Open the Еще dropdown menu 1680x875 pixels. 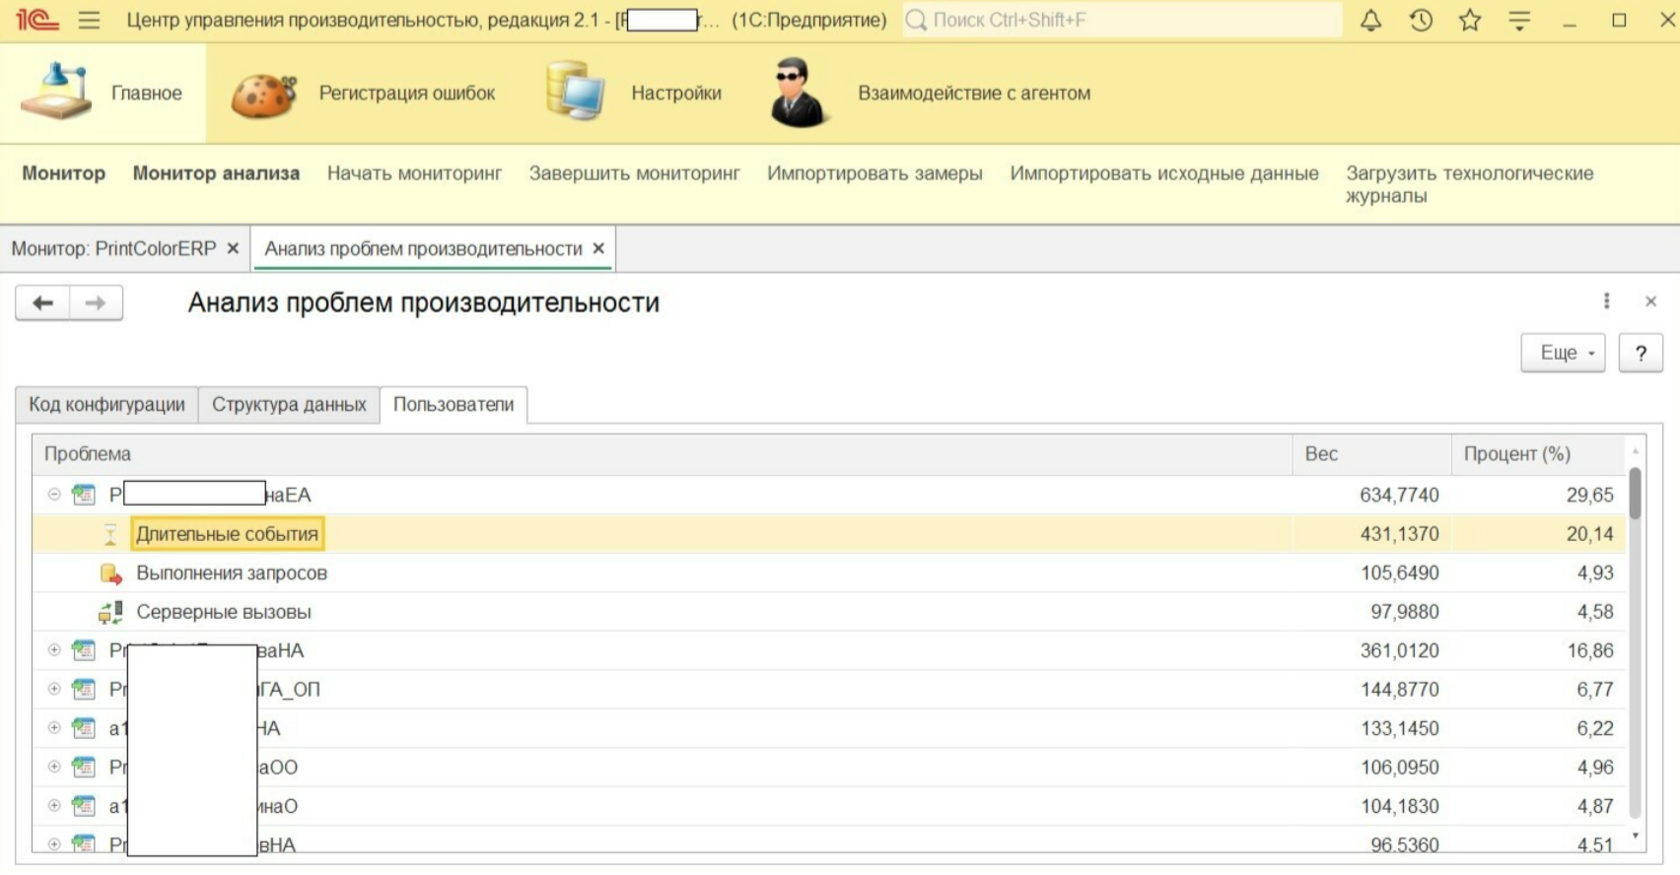(1563, 353)
